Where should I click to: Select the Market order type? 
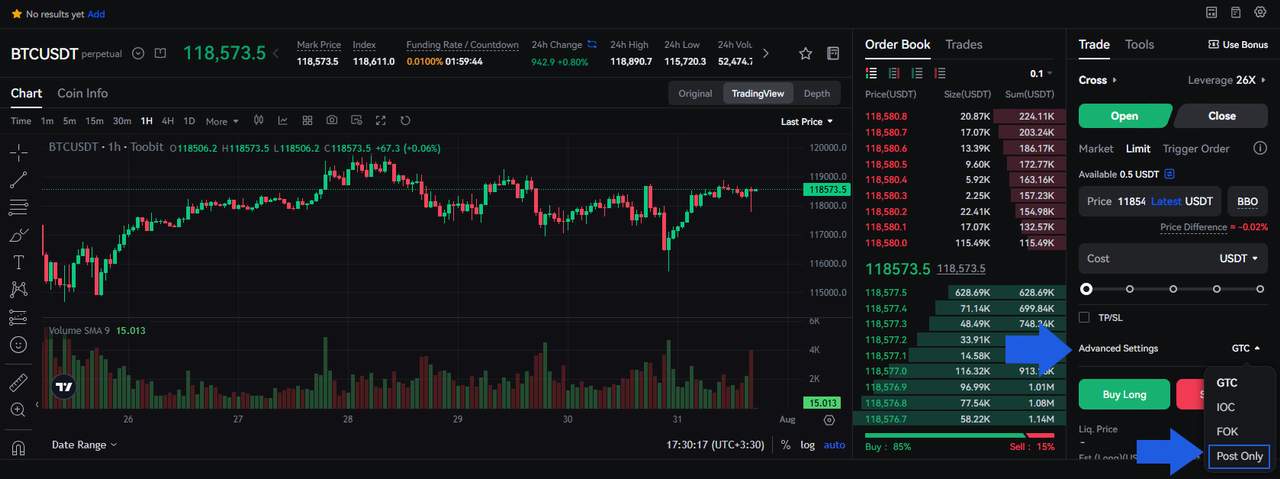pyautogui.click(x=1096, y=148)
